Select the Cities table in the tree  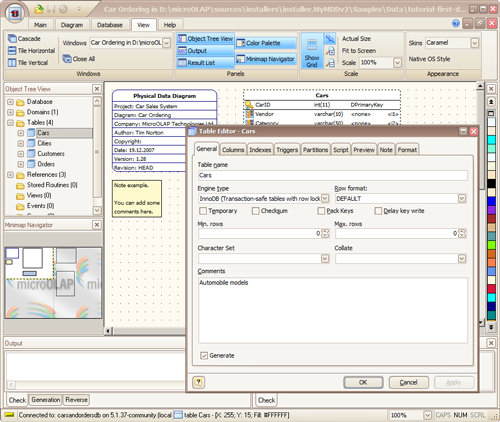44,143
